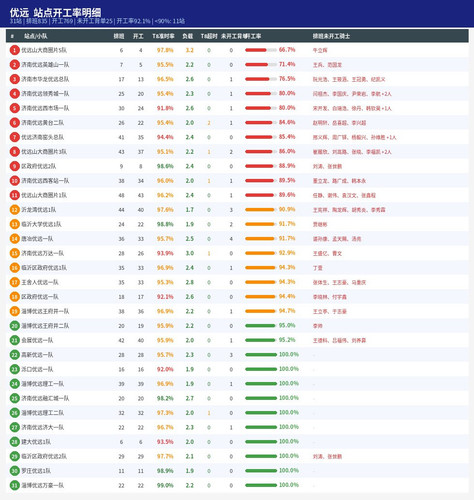Click the red rank badge number 1
The image size is (474, 500).
pyautogui.click(x=14, y=50)
